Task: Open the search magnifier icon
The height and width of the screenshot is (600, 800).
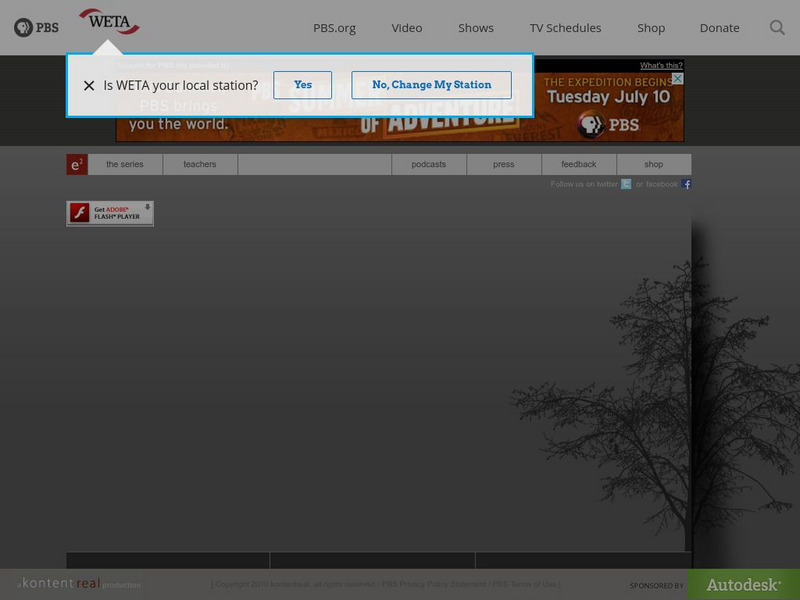Action: tap(777, 28)
